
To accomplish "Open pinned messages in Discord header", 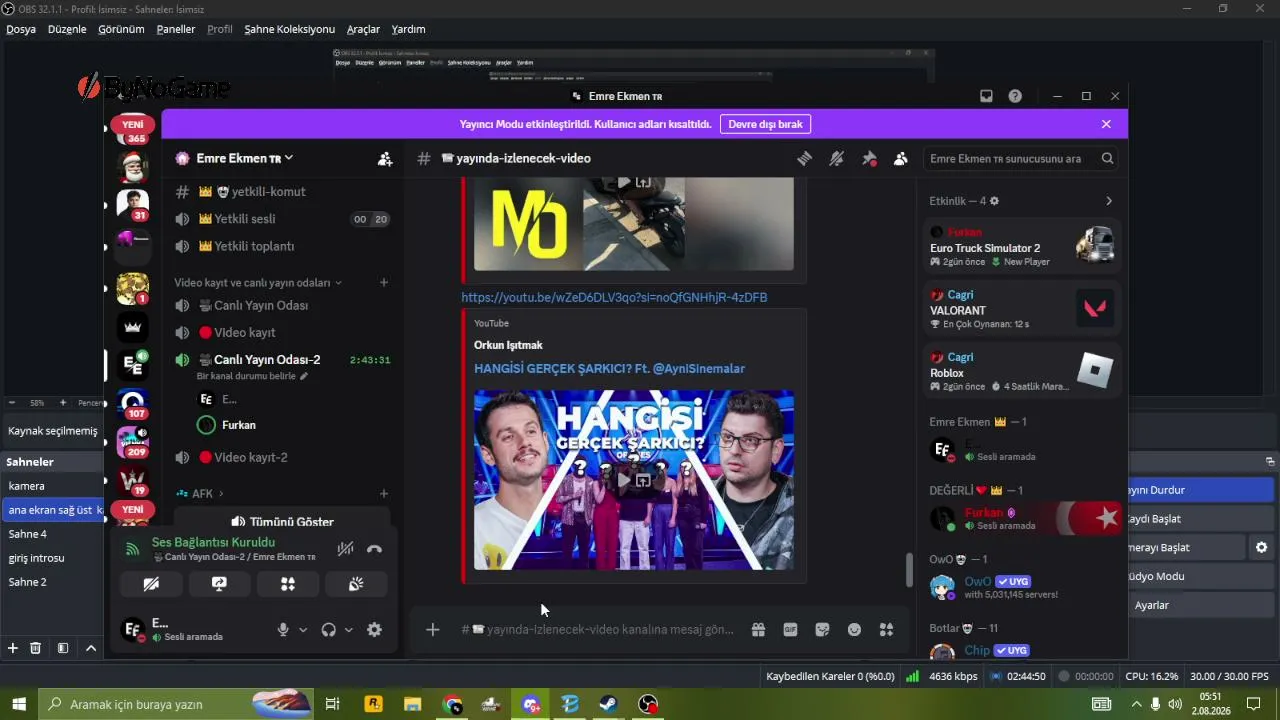I will tap(869, 158).
